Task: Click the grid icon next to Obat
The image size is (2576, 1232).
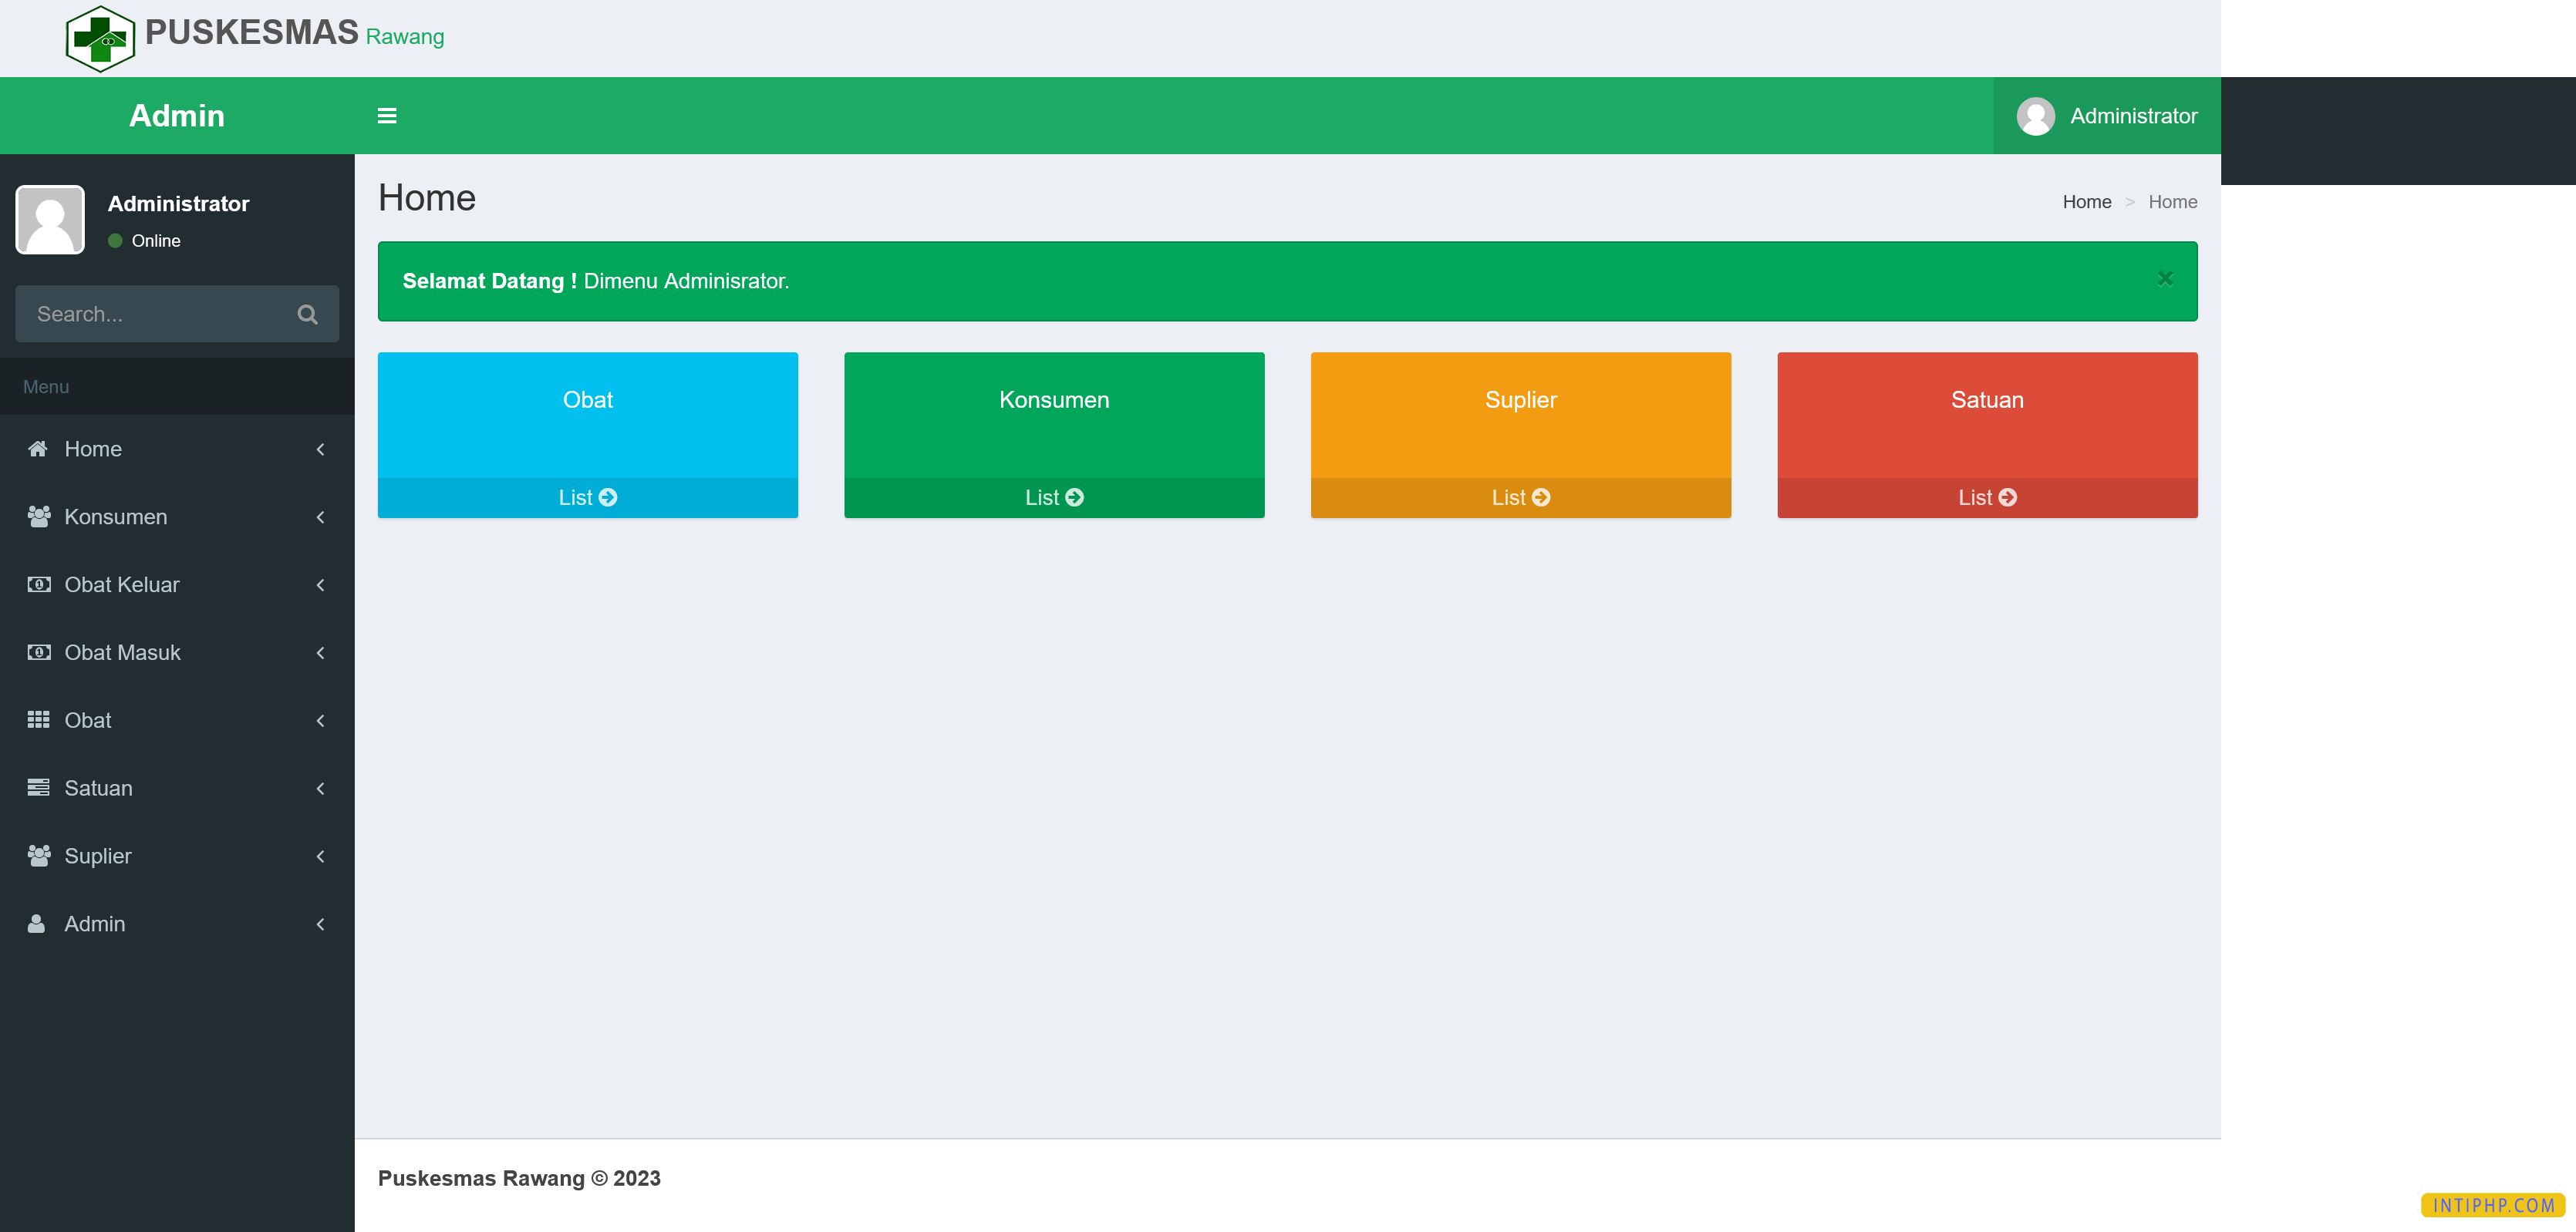Action: pyautogui.click(x=38, y=720)
